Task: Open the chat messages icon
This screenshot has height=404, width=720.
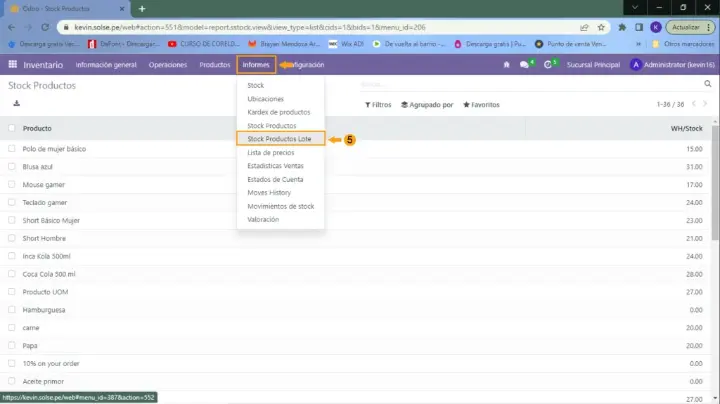Action: coord(524,64)
